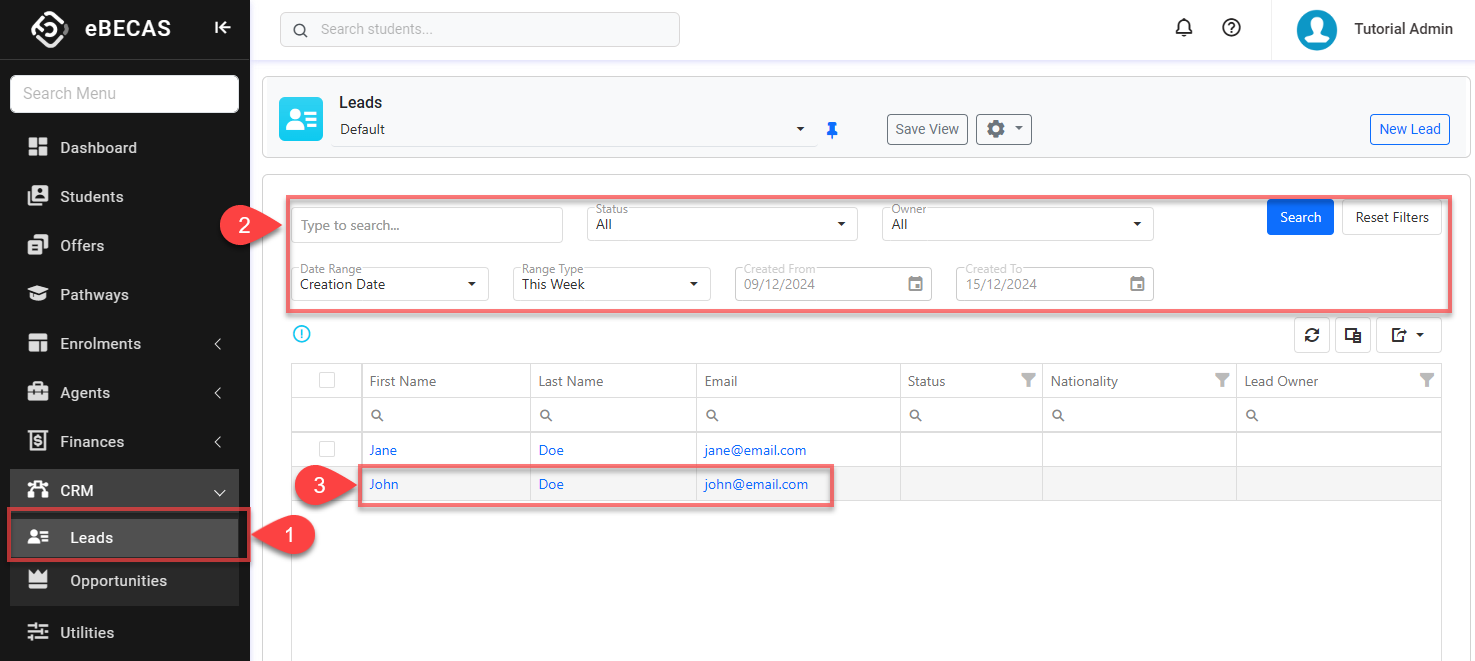Viewport: 1475px width, 661px height.
Task: Click the Lead Owner column filter icon
Action: [x=1427, y=381]
